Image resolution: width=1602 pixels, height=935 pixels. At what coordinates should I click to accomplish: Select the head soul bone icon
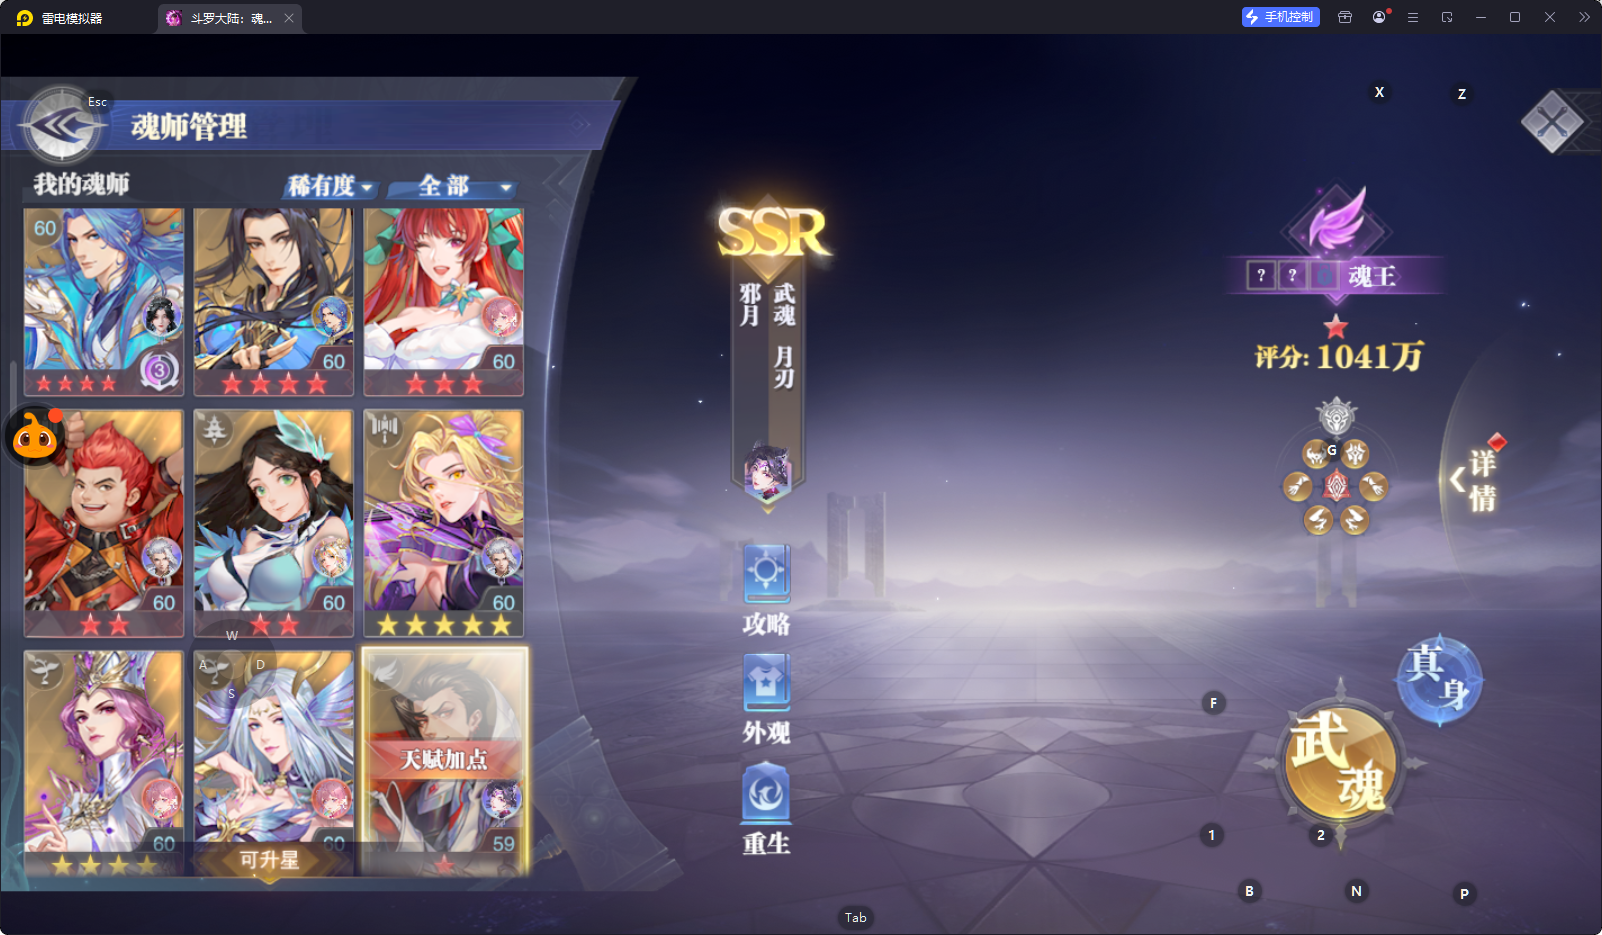(1317, 454)
